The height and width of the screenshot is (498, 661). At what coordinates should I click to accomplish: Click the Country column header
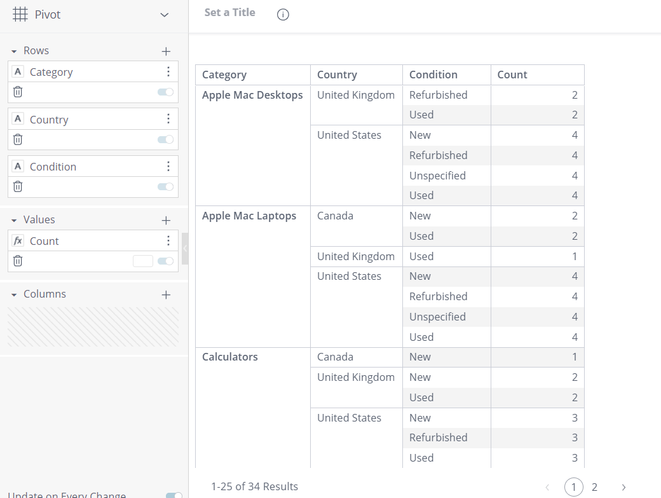357,75
